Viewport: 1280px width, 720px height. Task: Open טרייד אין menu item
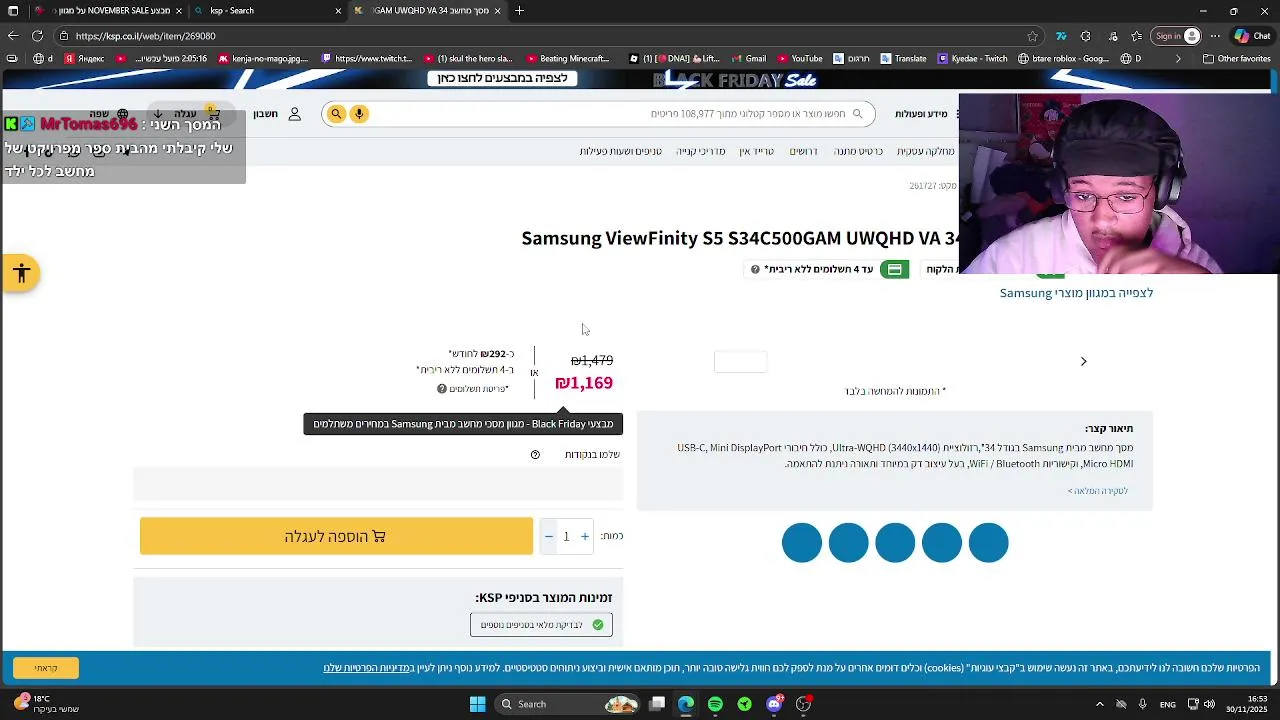click(756, 151)
